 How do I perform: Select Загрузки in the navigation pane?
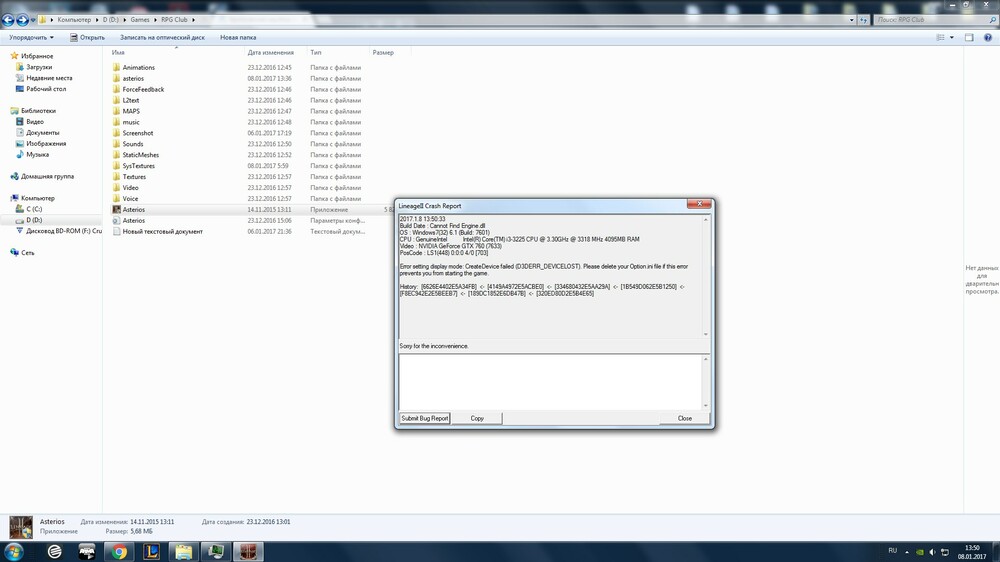click(39, 67)
